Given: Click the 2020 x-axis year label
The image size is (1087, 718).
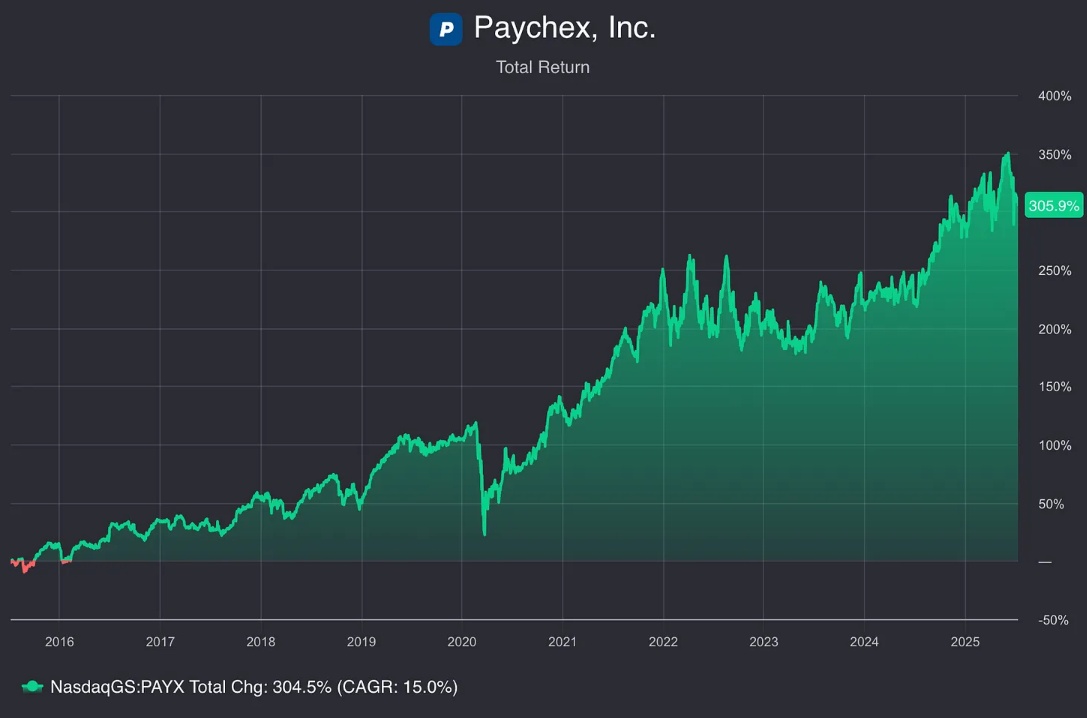Looking at the screenshot, I should [462, 642].
